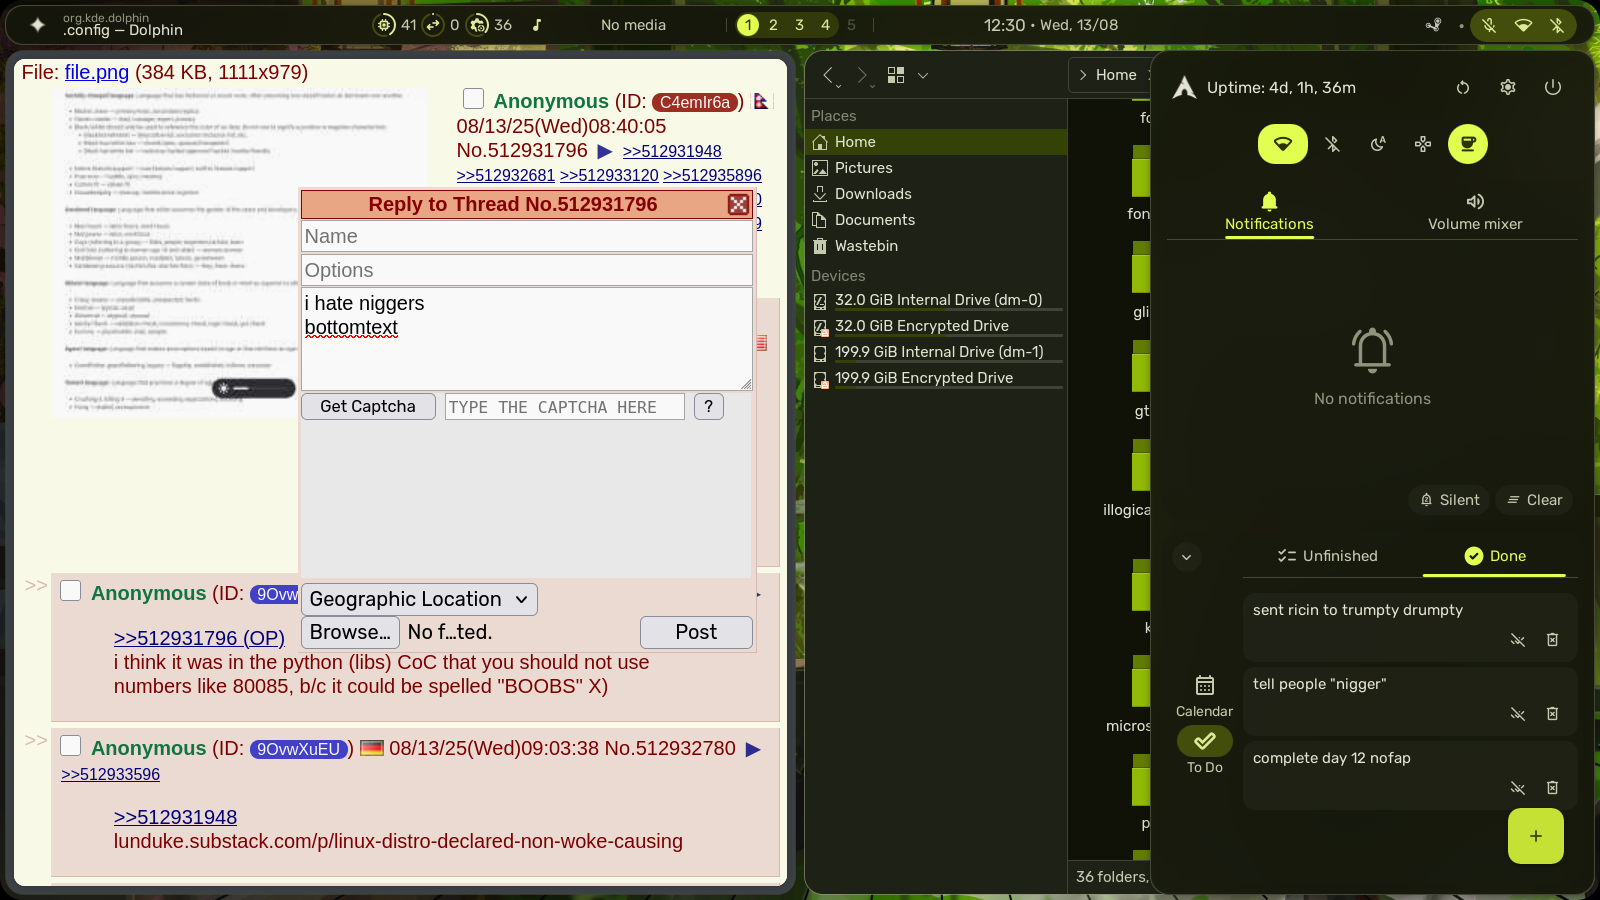
Task: Click the arrow menu beside No.512931796
Action: (x=604, y=152)
